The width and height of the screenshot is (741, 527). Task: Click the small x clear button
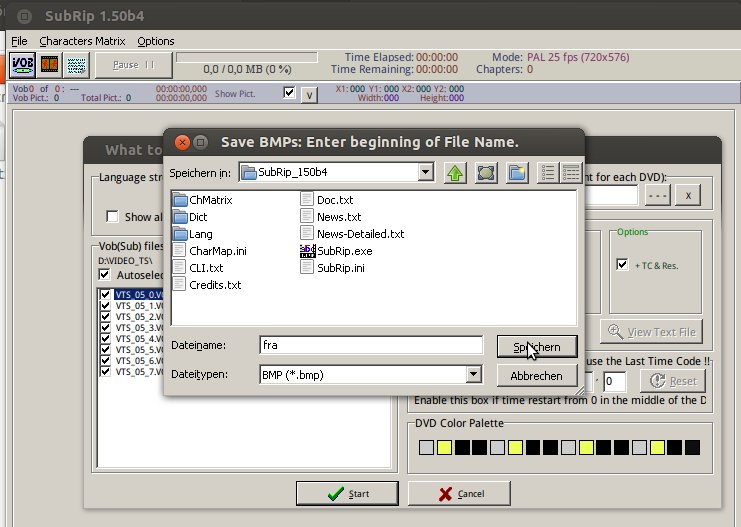688,195
